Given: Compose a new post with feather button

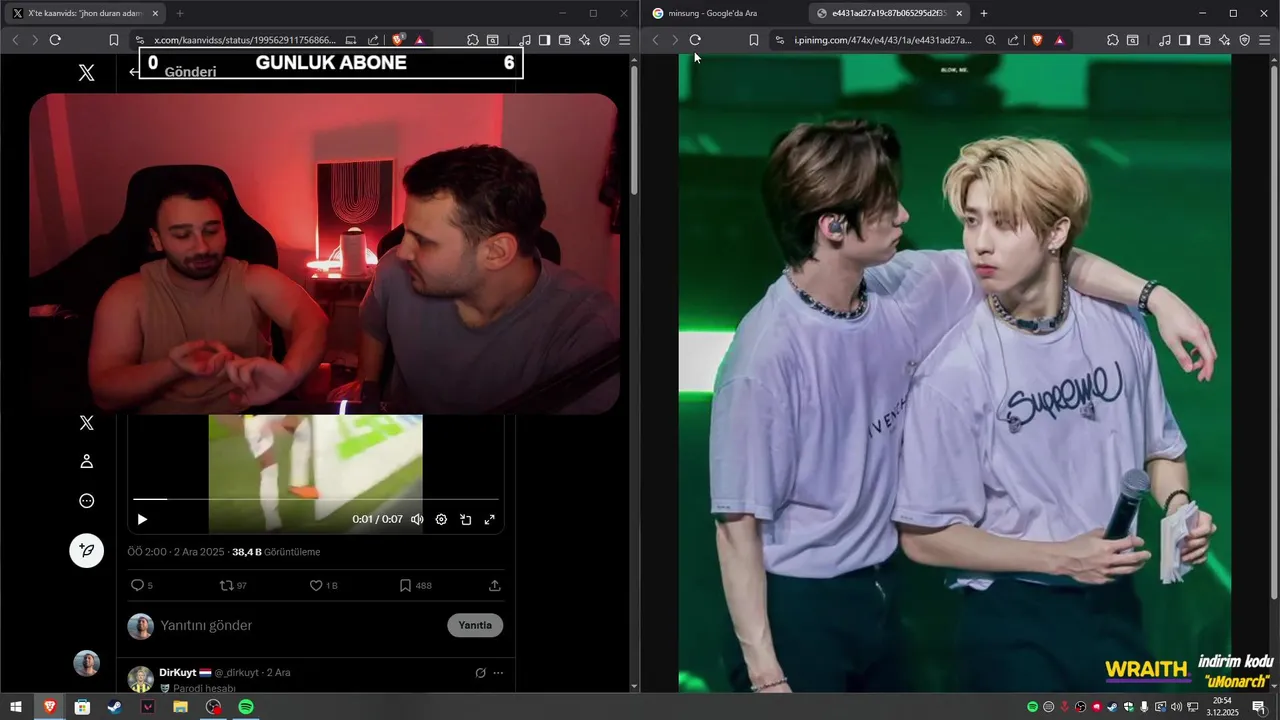Looking at the screenshot, I should coord(87,550).
